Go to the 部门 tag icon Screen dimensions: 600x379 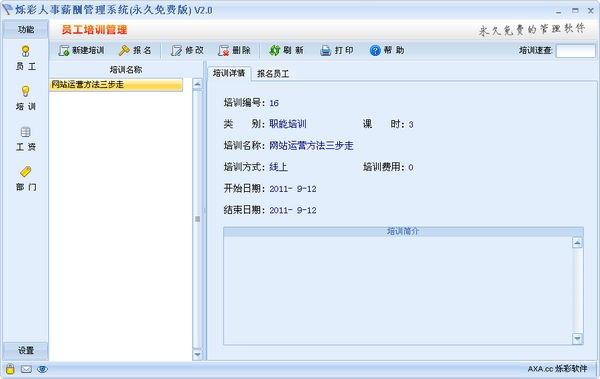click(26, 171)
